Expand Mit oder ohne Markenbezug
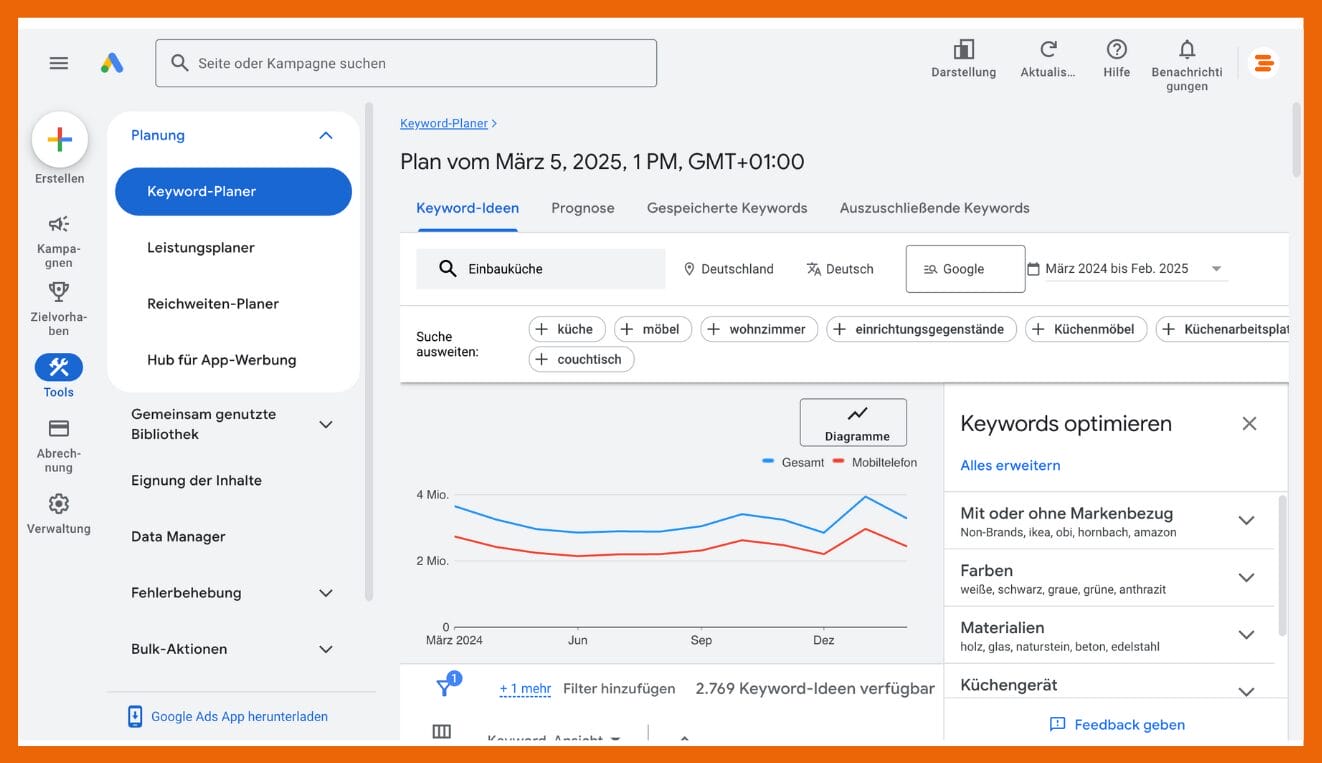 point(1246,520)
